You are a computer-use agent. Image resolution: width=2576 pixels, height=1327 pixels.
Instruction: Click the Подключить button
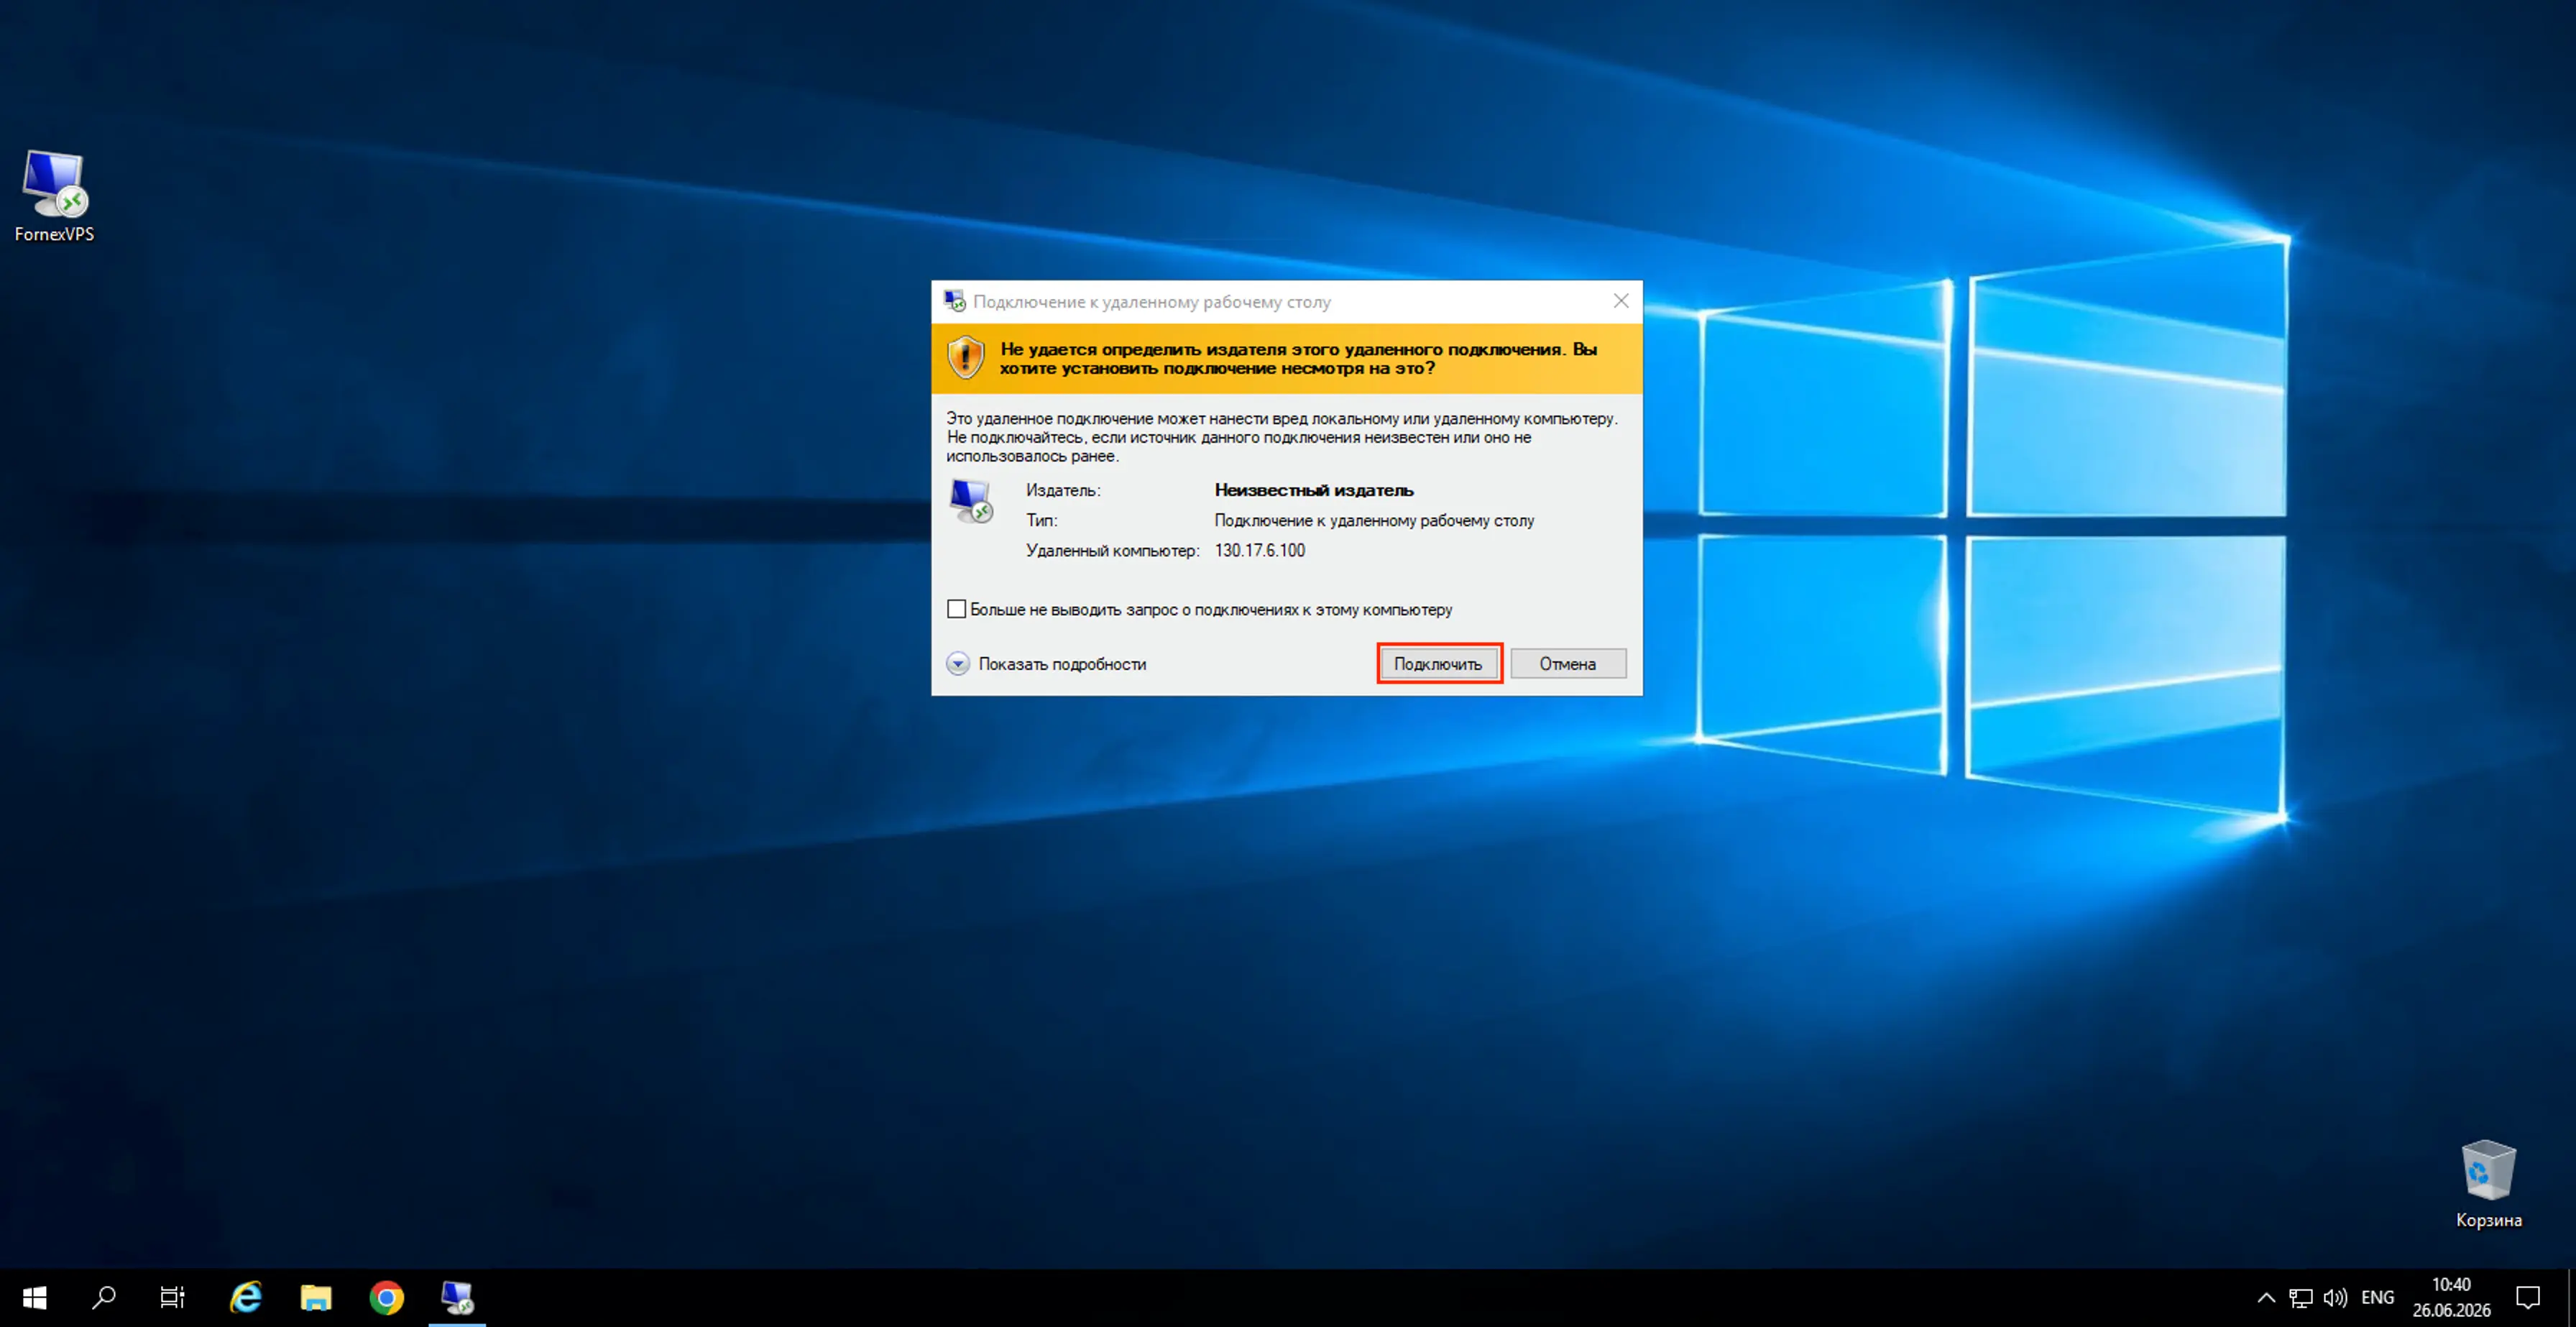click(x=1439, y=664)
